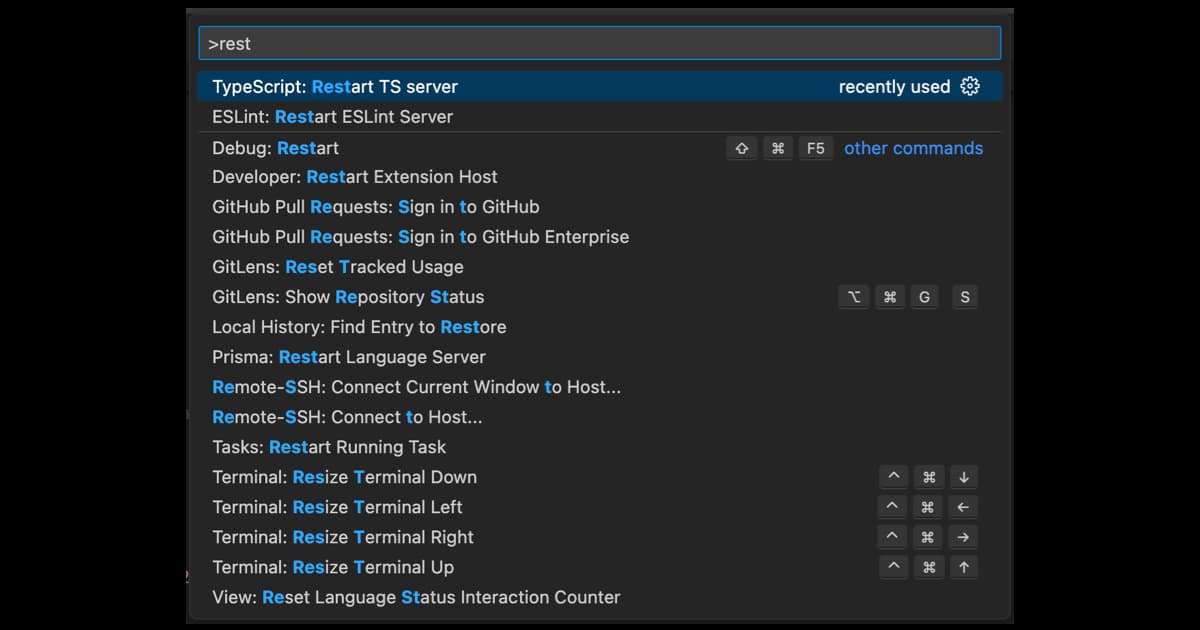Click the 'recently used' label
This screenshot has width=1200, height=630.
(x=894, y=87)
